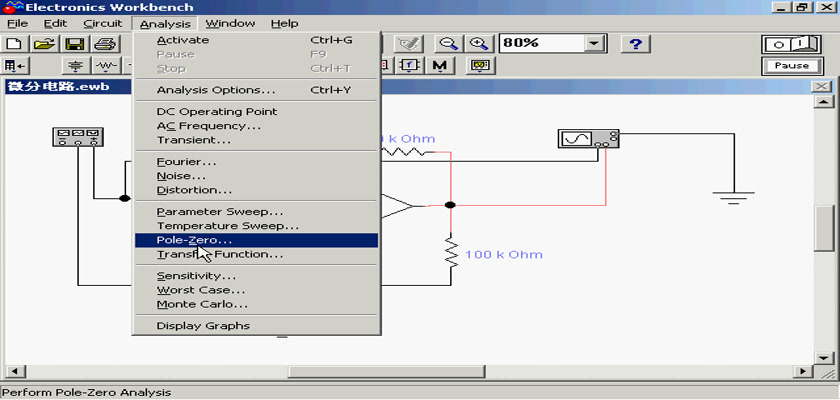Image resolution: width=840 pixels, height=400 pixels.
Task: Click the horizontal scrollbar thumb
Action: point(386,371)
